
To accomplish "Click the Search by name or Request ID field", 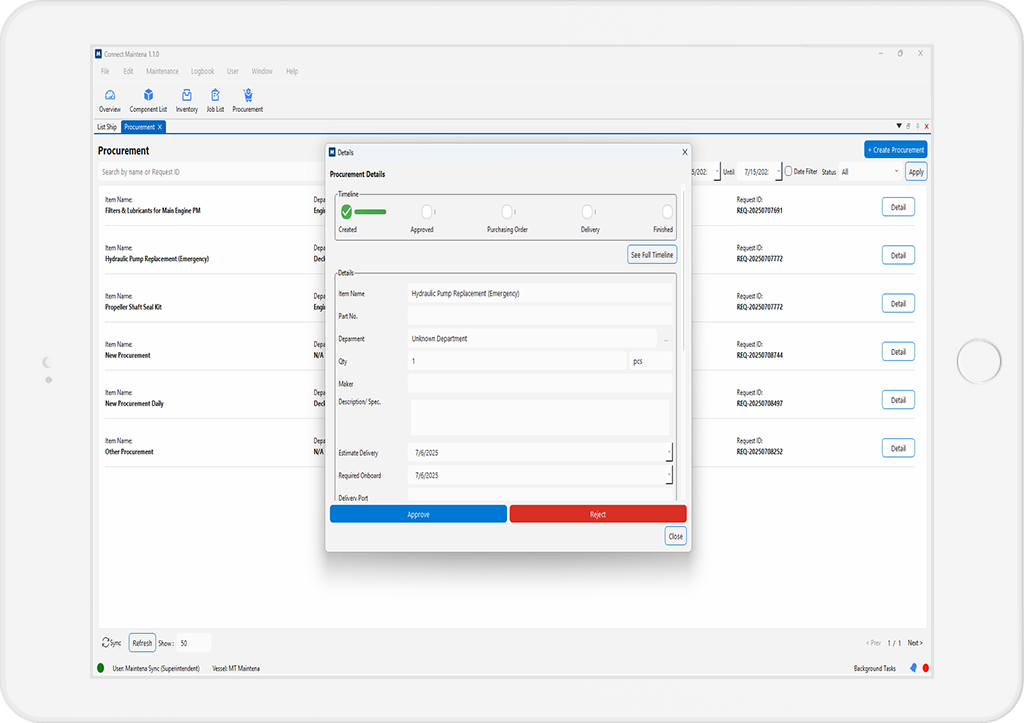I will pos(212,172).
